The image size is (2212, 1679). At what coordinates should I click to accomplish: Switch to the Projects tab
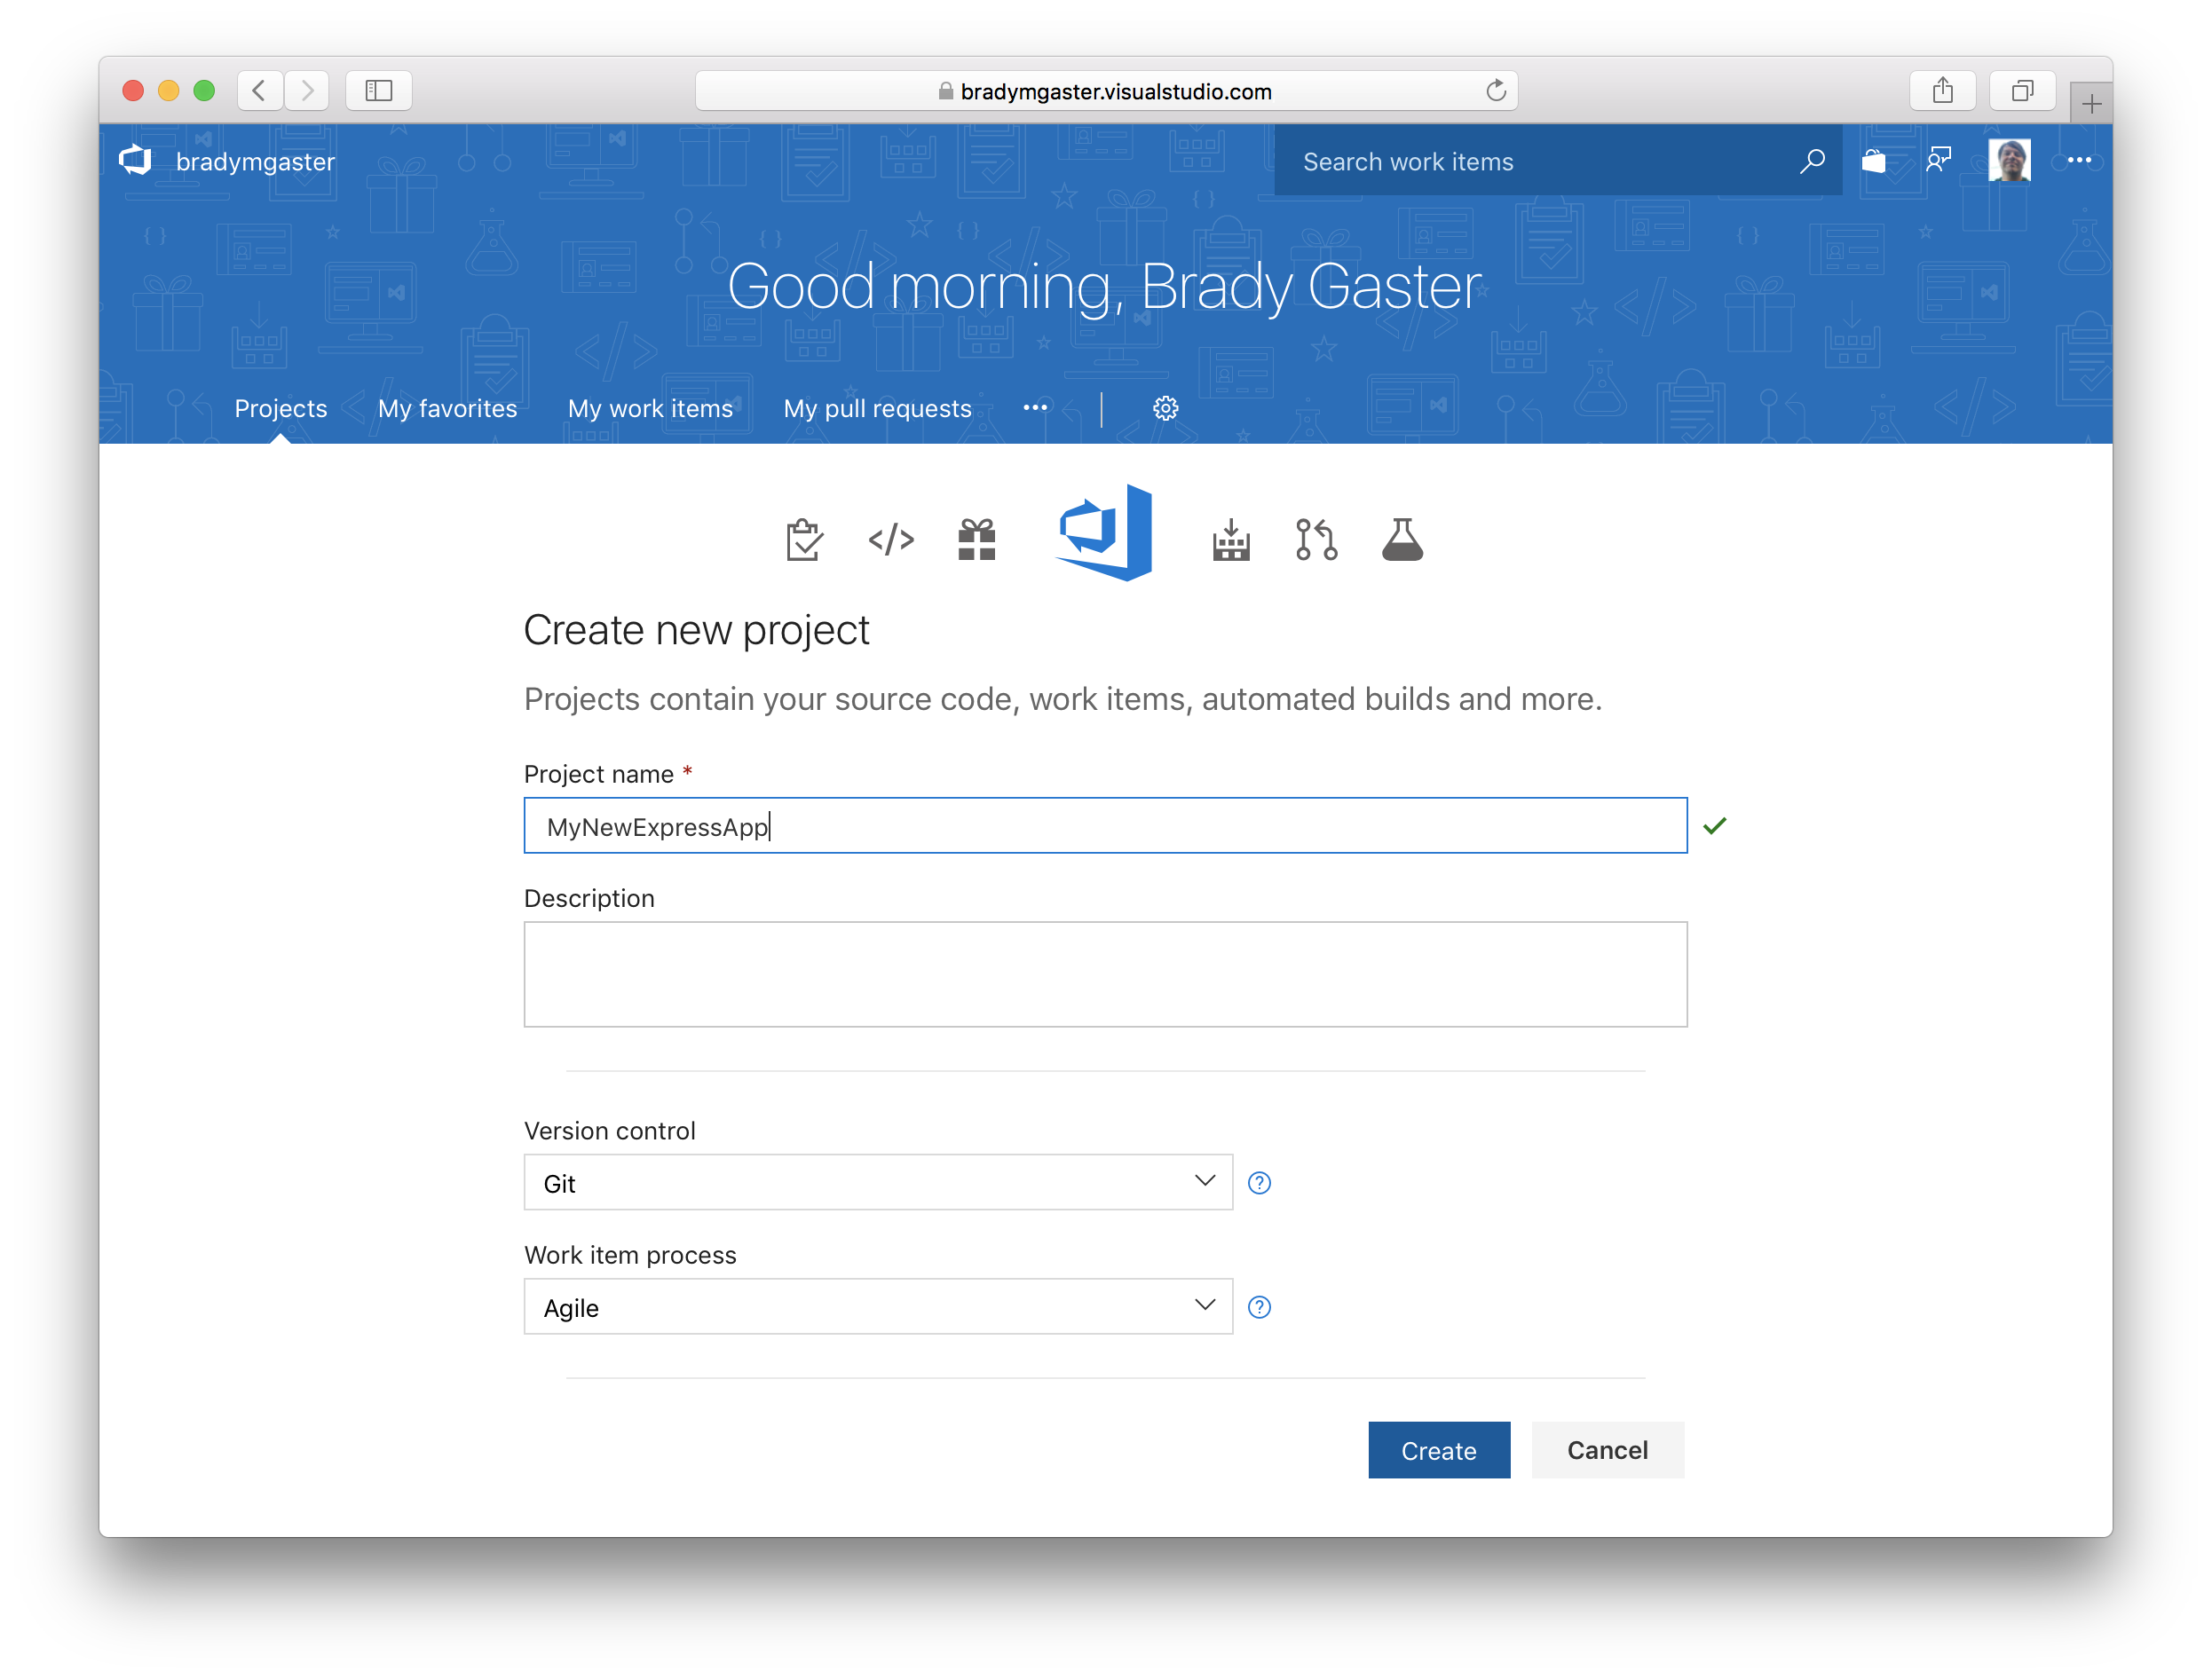[x=282, y=407]
